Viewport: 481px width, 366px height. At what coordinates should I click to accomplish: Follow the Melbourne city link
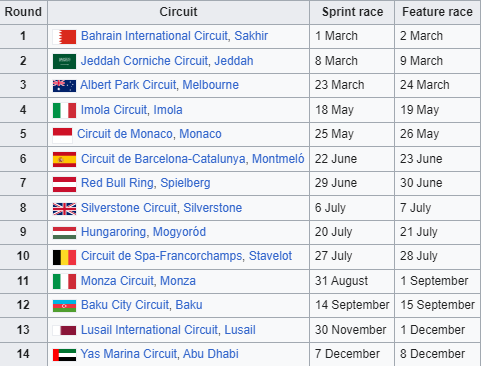[x=210, y=85]
